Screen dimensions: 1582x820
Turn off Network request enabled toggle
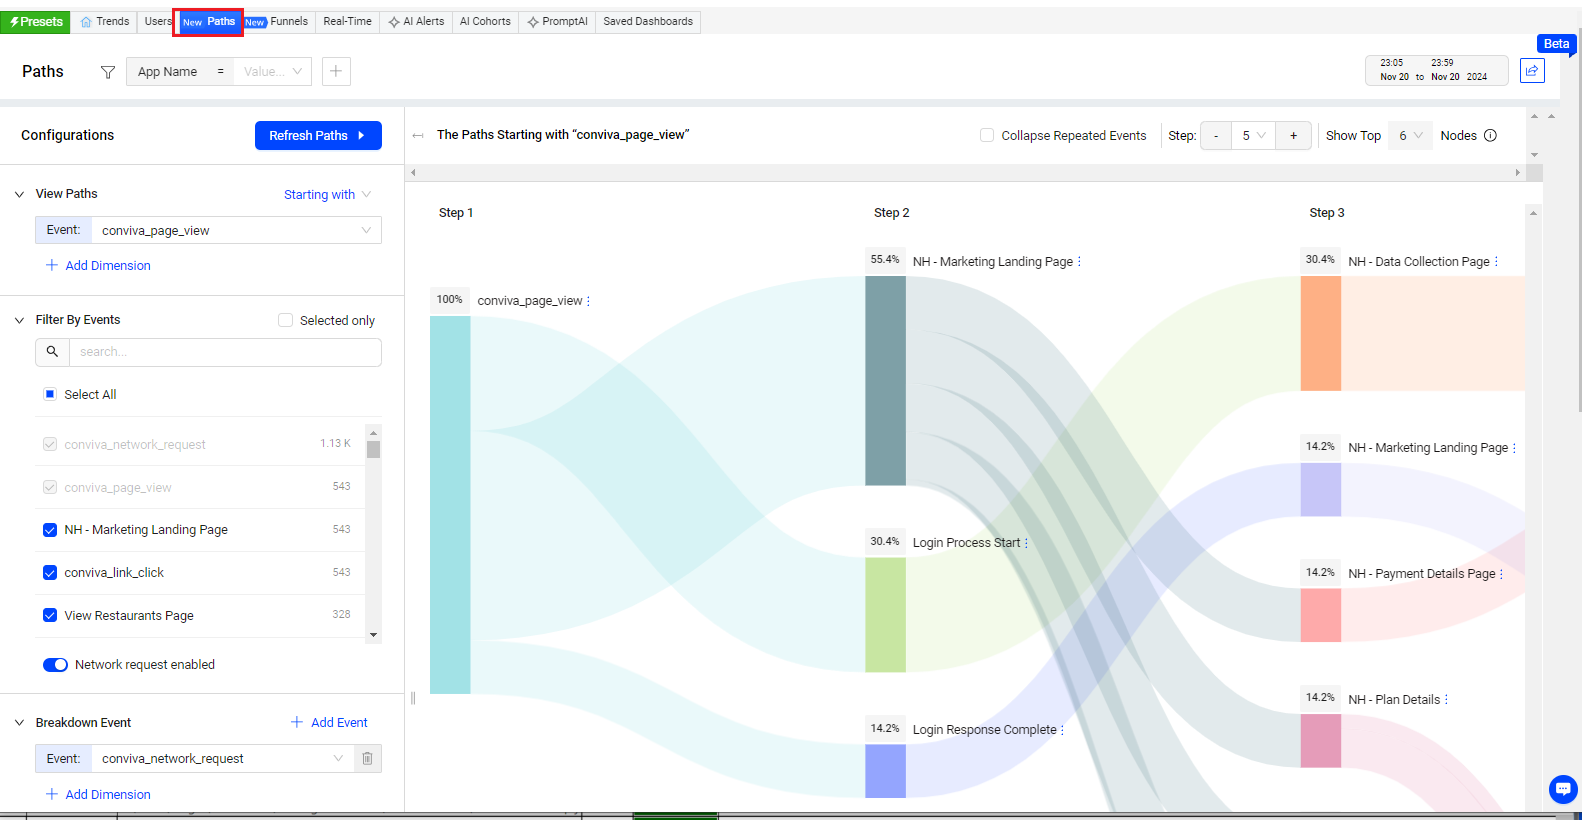point(55,665)
